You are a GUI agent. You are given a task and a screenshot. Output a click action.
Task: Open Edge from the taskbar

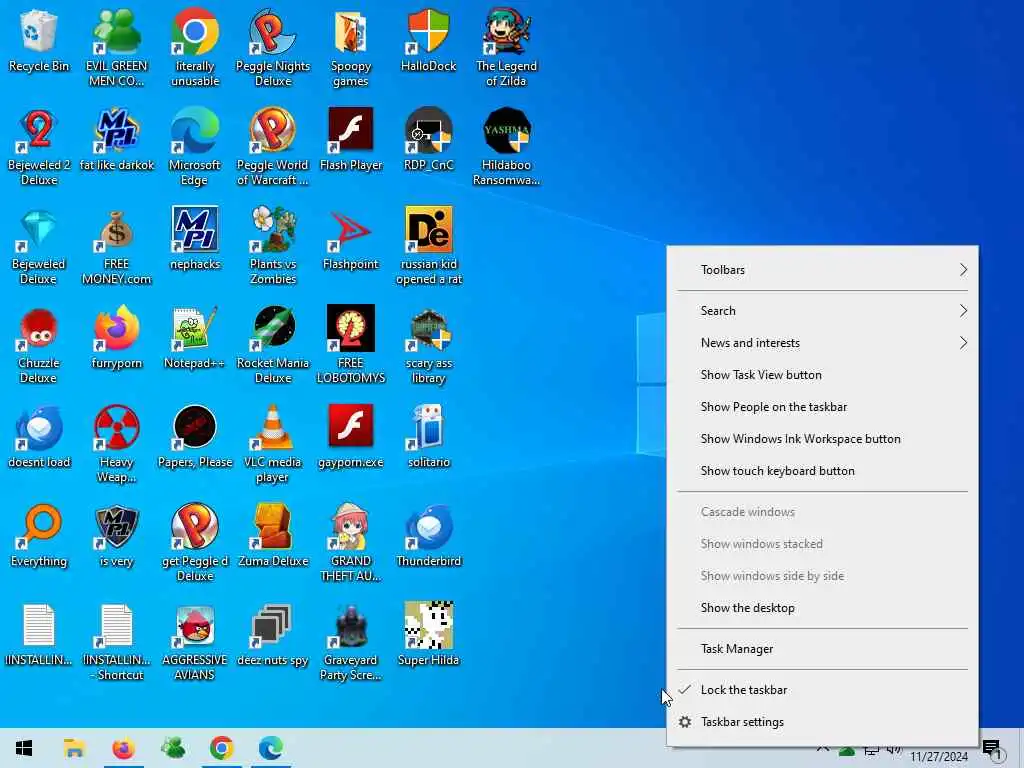point(270,748)
